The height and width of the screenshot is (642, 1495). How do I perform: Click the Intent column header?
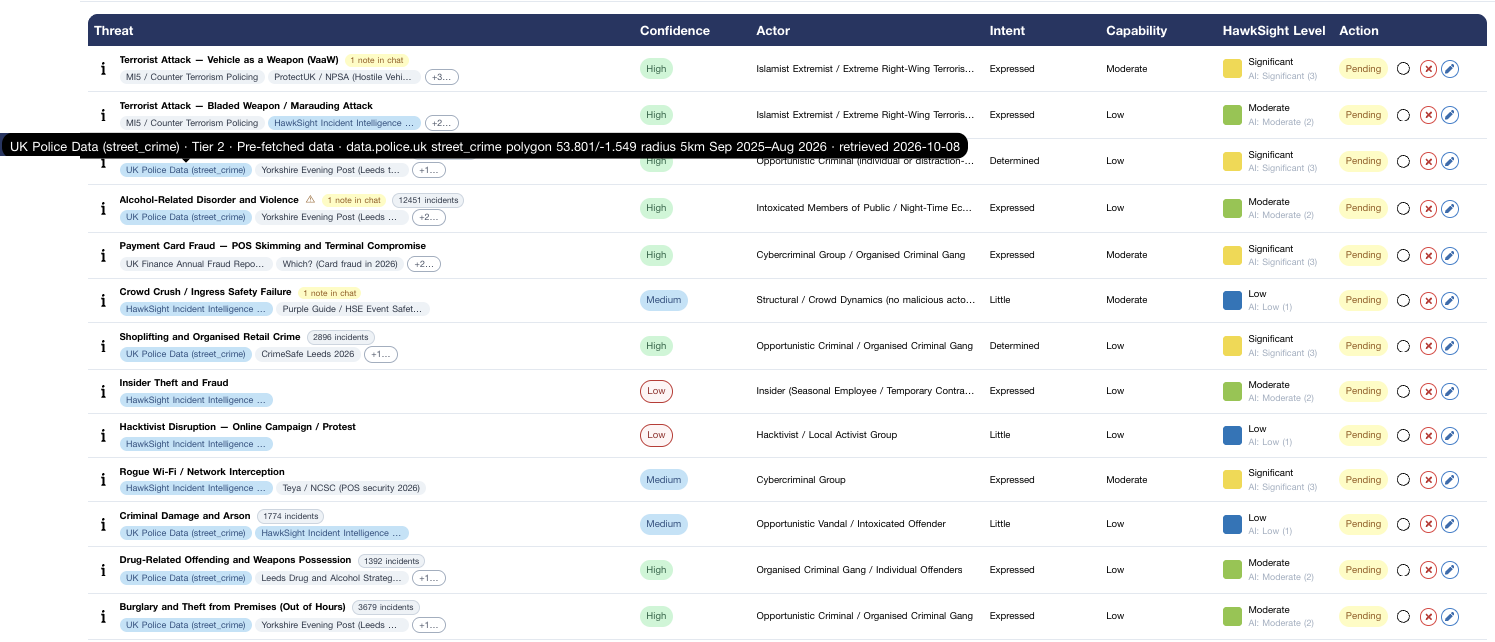(1007, 31)
